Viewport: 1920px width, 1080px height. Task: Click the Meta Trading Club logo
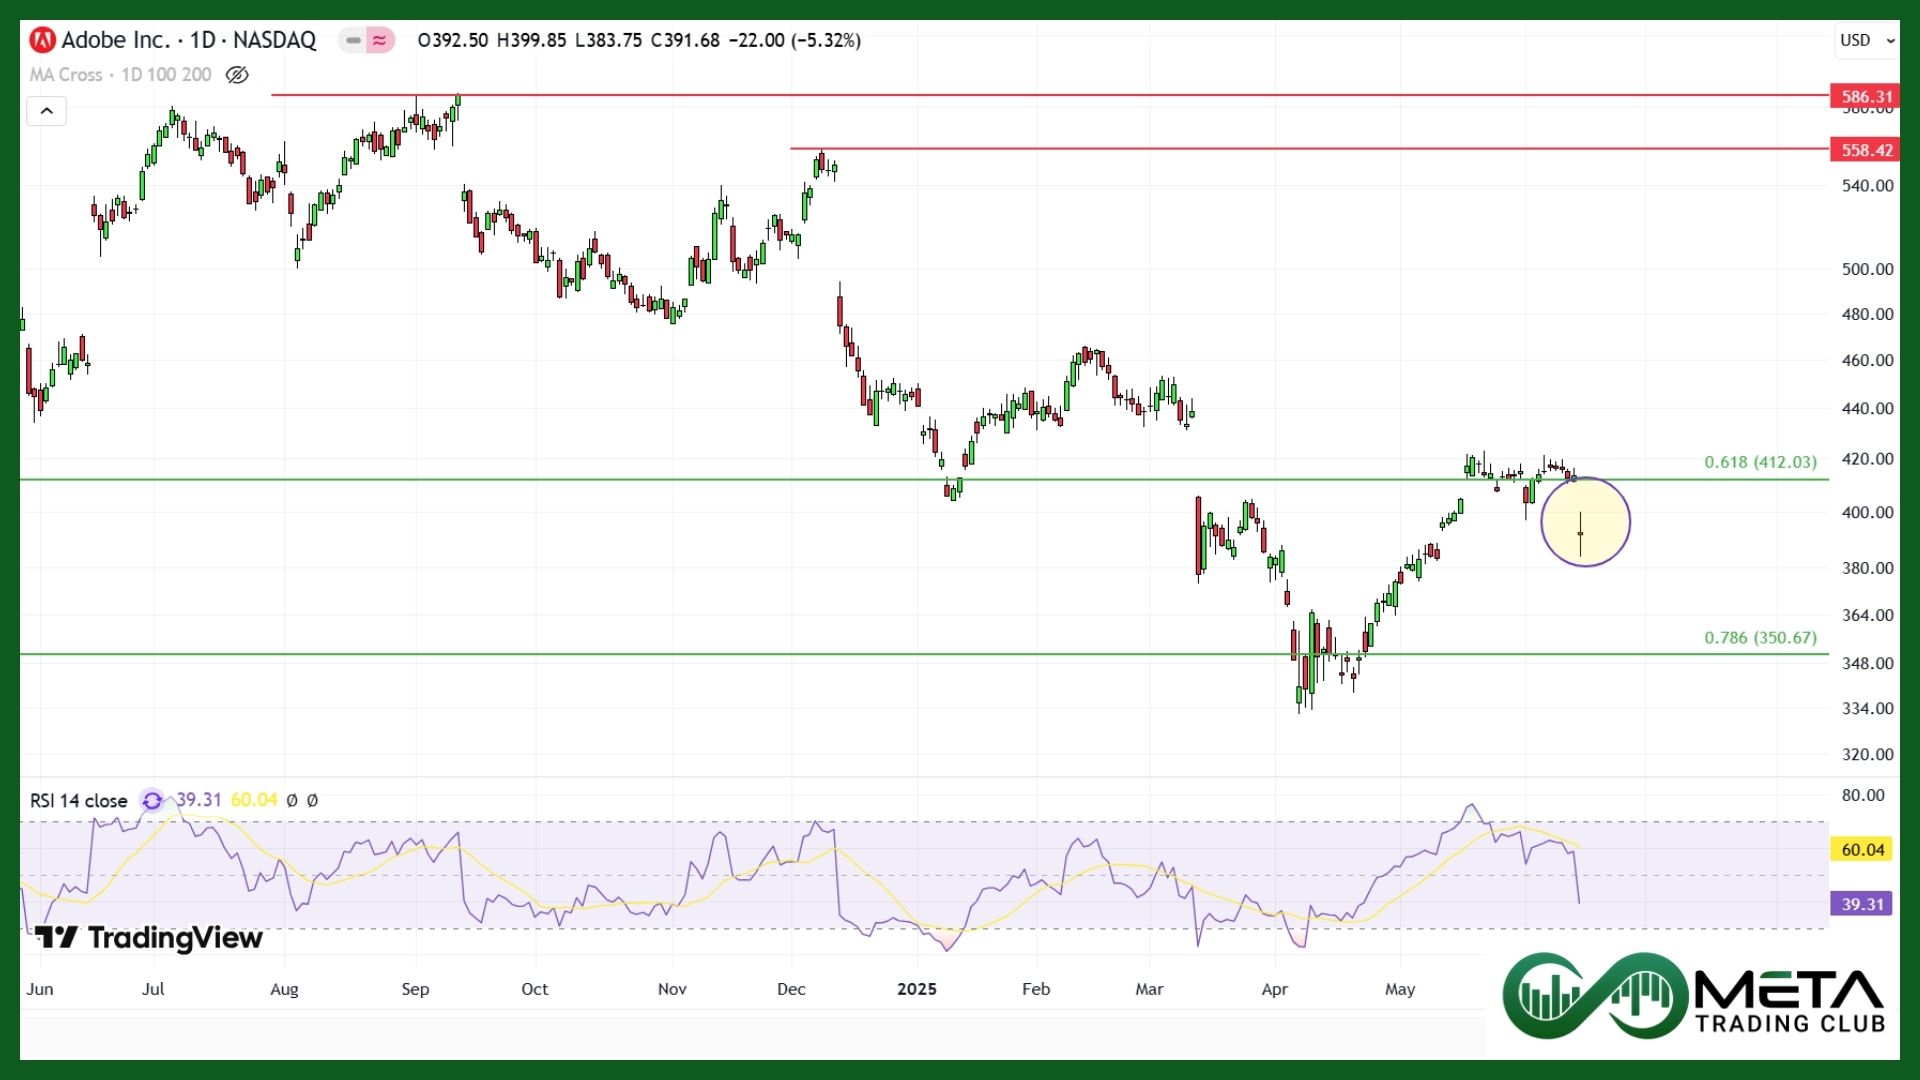(x=1694, y=997)
